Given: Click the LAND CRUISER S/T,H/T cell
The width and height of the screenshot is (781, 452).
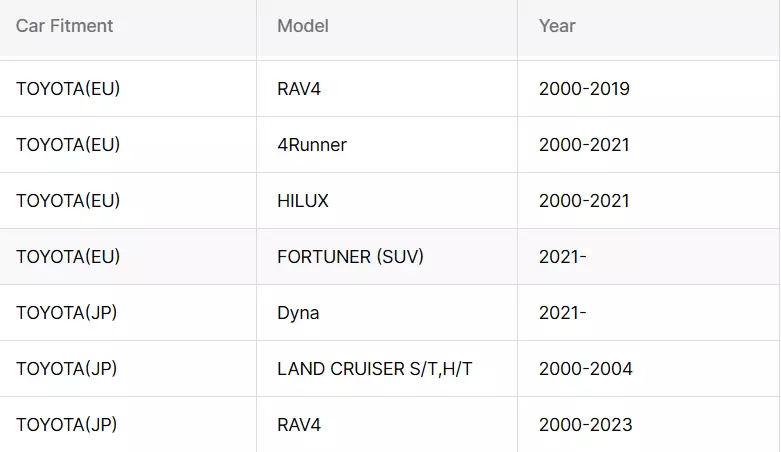Looking at the screenshot, I should [x=375, y=369].
